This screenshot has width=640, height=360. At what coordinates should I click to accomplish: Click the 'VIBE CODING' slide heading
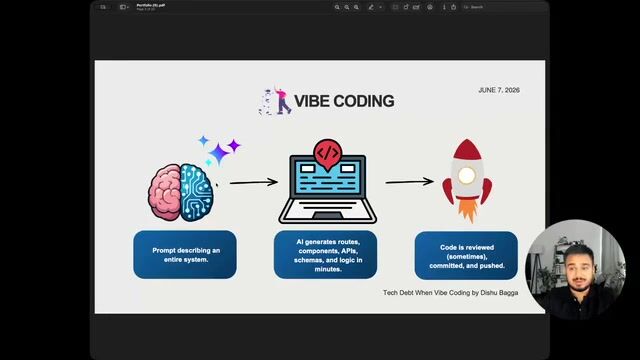coord(344,101)
